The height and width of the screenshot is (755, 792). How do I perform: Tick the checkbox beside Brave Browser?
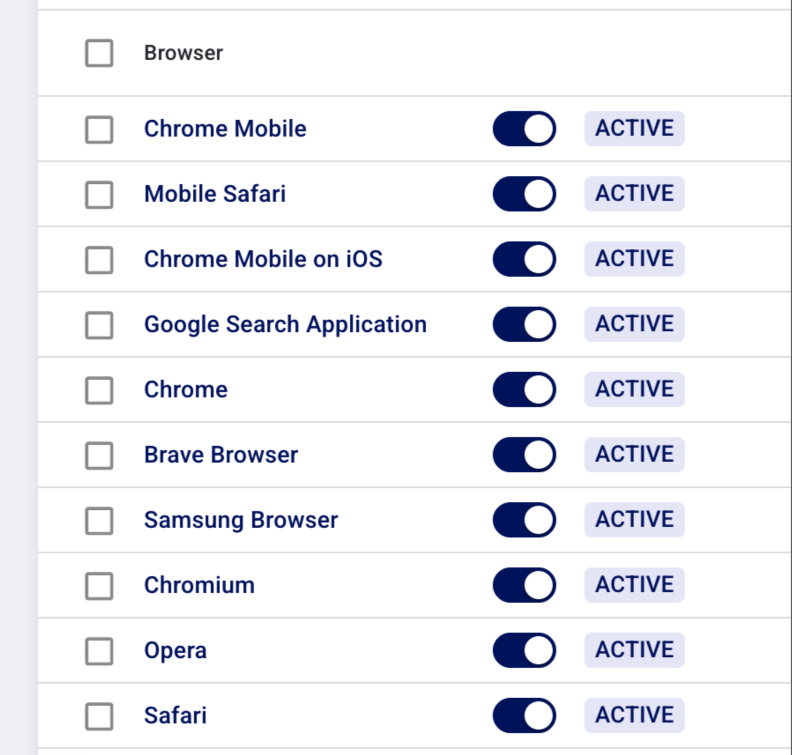tap(99, 455)
